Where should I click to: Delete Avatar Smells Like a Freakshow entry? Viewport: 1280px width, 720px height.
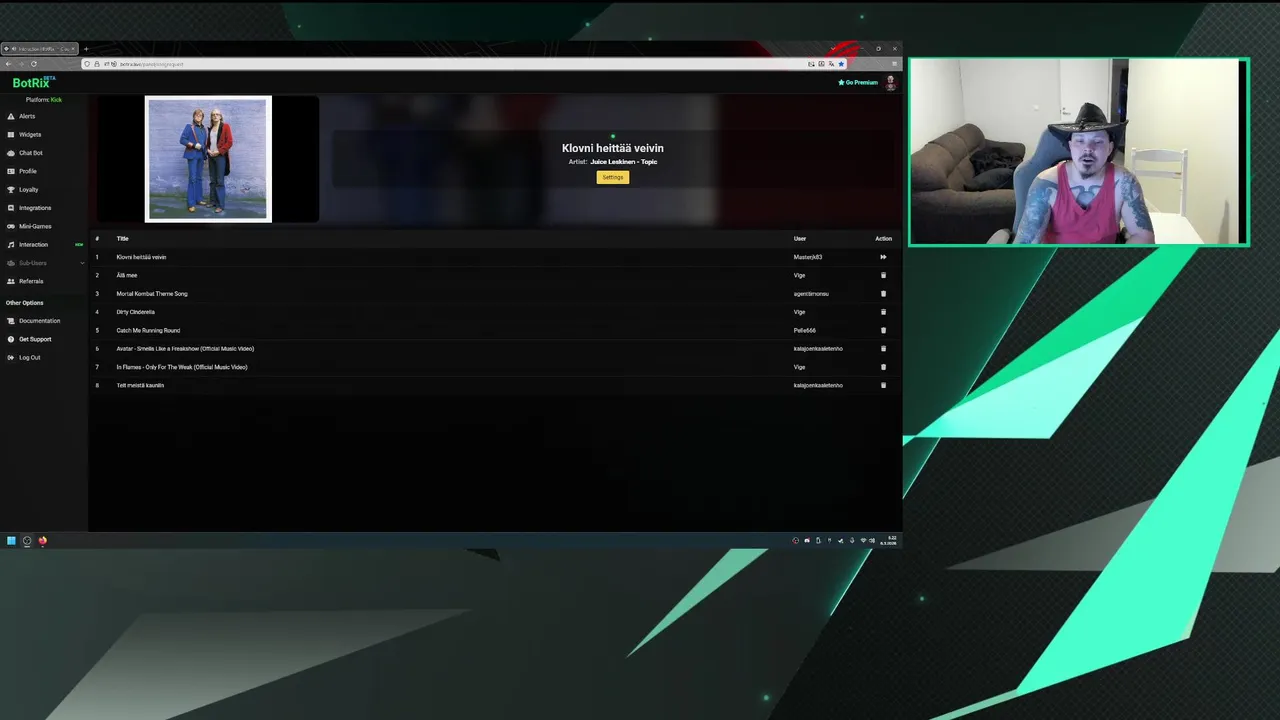(883, 349)
